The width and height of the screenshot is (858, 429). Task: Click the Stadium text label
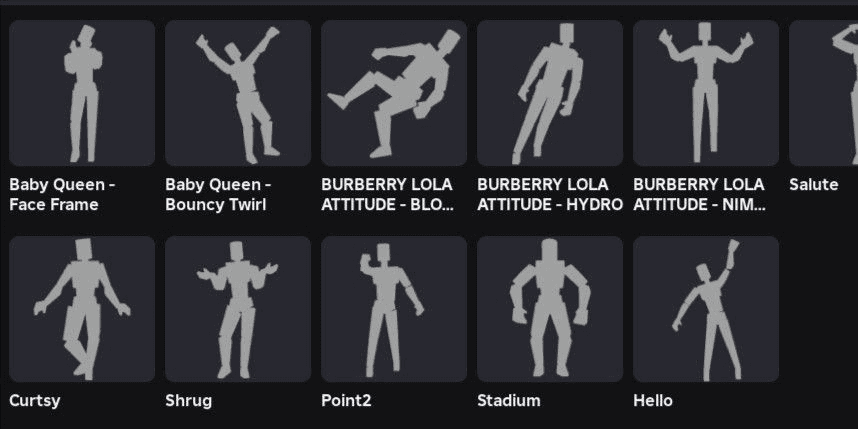[508, 401]
